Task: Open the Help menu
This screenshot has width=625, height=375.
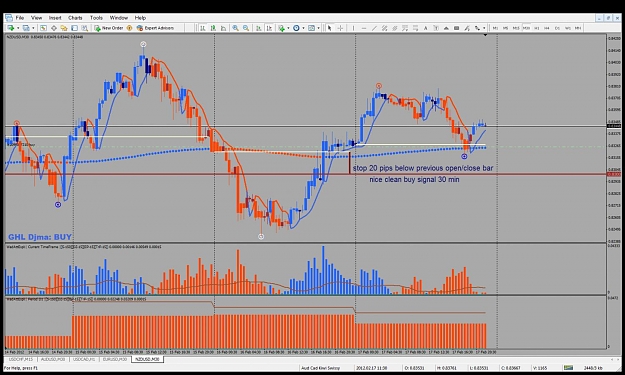Action: [x=140, y=18]
